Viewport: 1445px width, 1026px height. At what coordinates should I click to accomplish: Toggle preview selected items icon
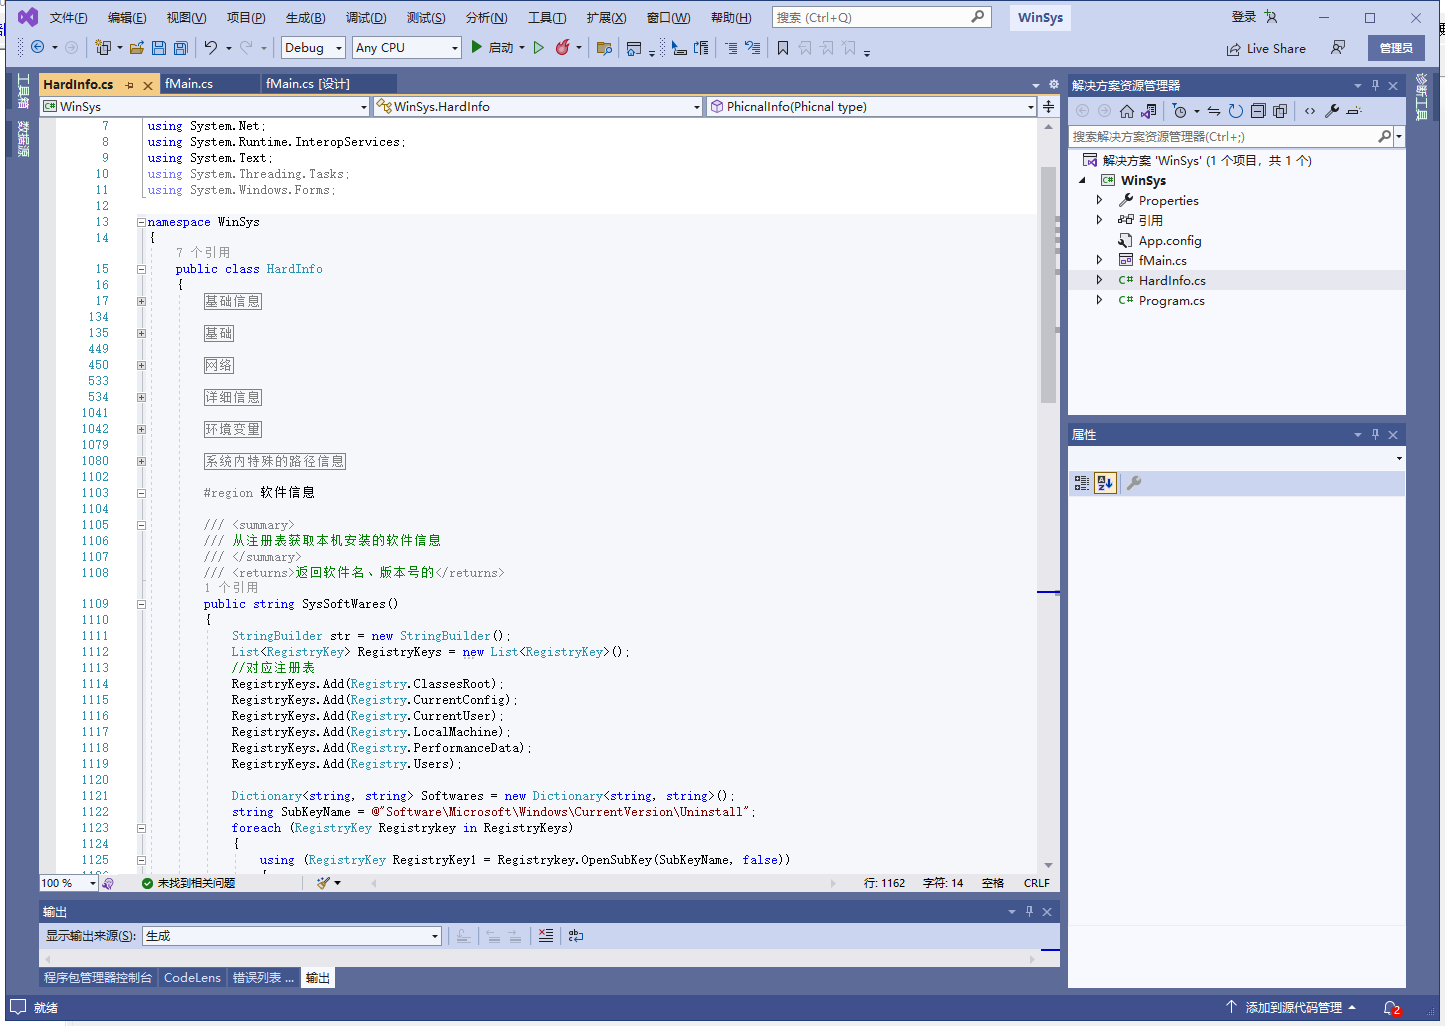point(1354,111)
